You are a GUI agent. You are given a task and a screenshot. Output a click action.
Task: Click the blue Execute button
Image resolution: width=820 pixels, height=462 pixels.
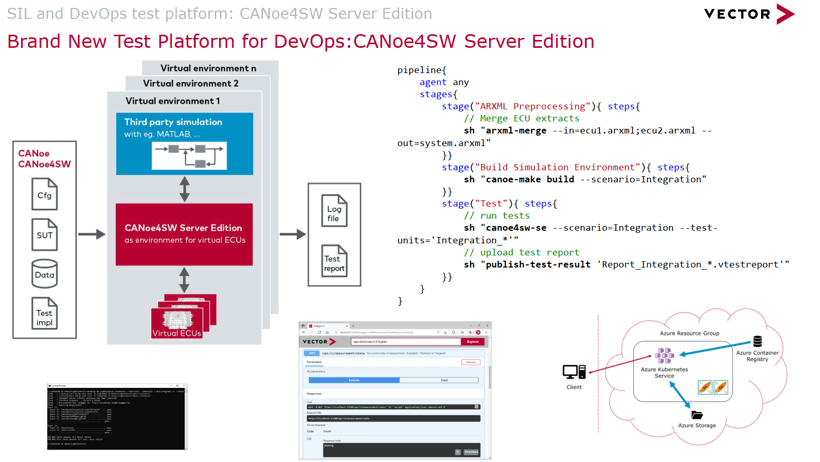(x=354, y=380)
